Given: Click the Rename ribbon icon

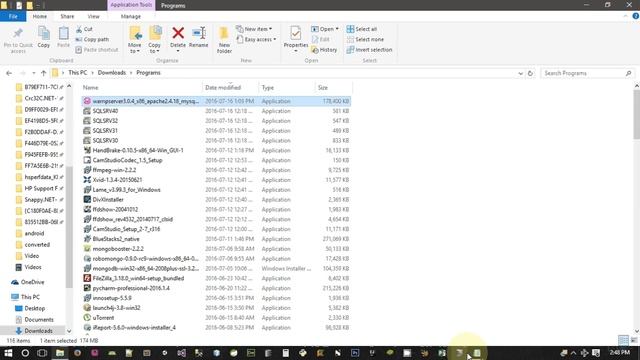Looking at the screenshot, I should pos(199,38).
